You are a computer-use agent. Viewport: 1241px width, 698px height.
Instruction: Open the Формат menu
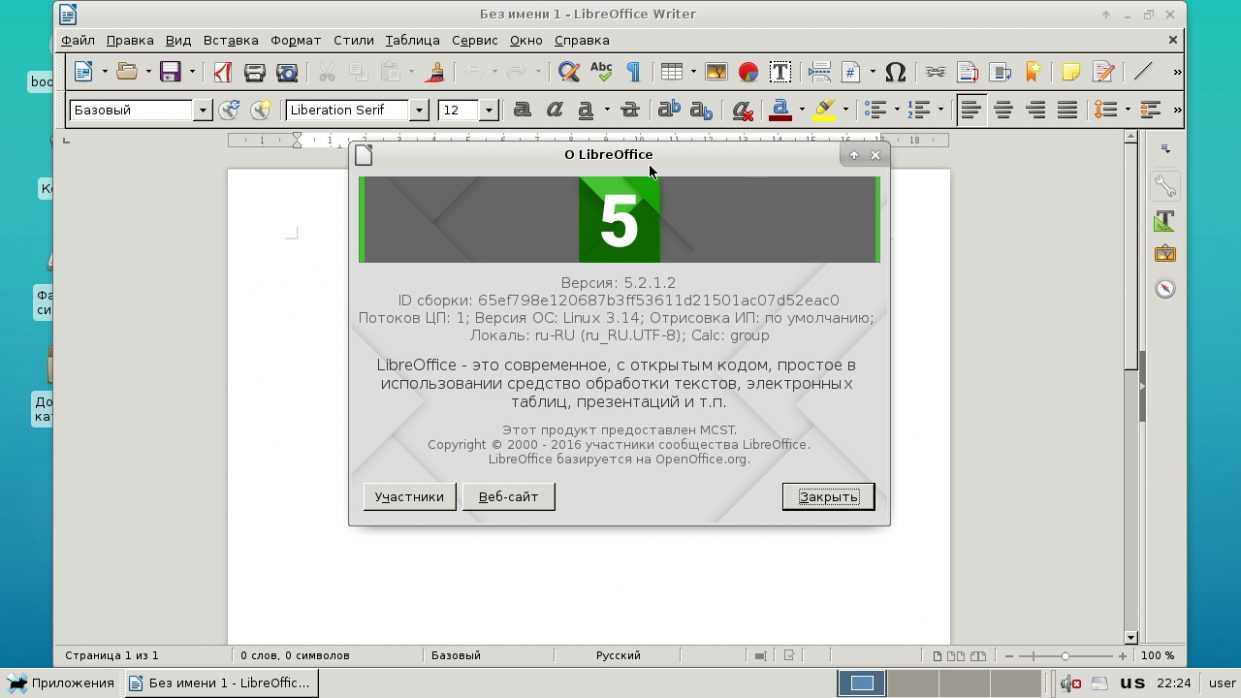(296, 40)
